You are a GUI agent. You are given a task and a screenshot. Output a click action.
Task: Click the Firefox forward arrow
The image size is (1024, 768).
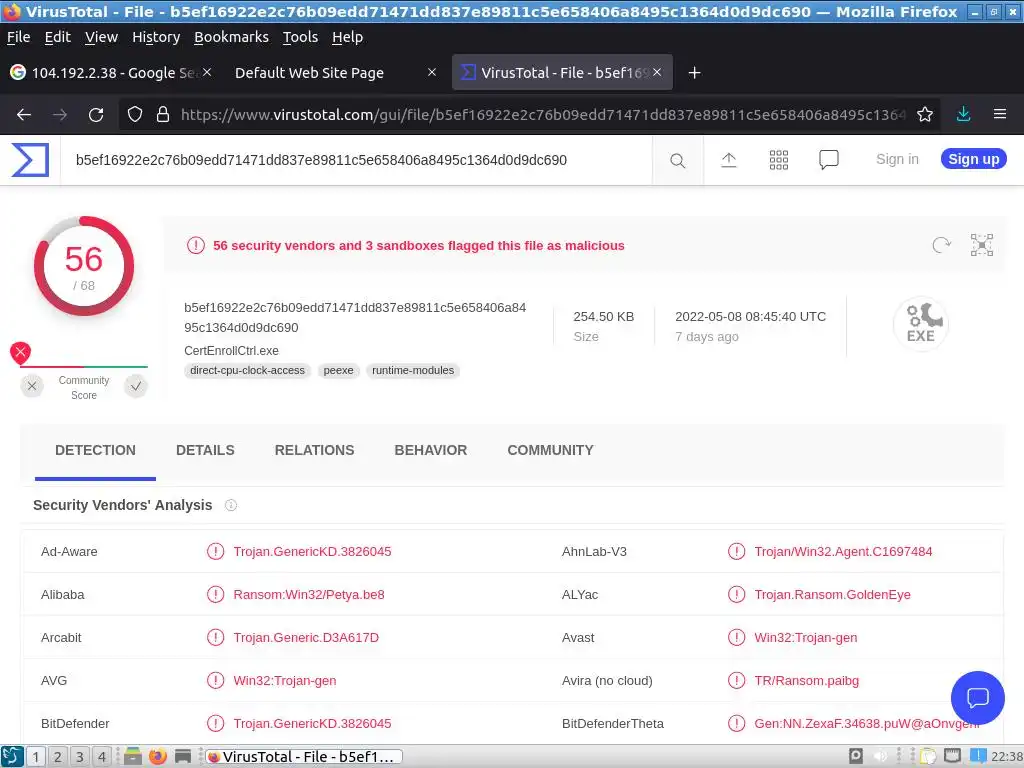tap(60, 114)
